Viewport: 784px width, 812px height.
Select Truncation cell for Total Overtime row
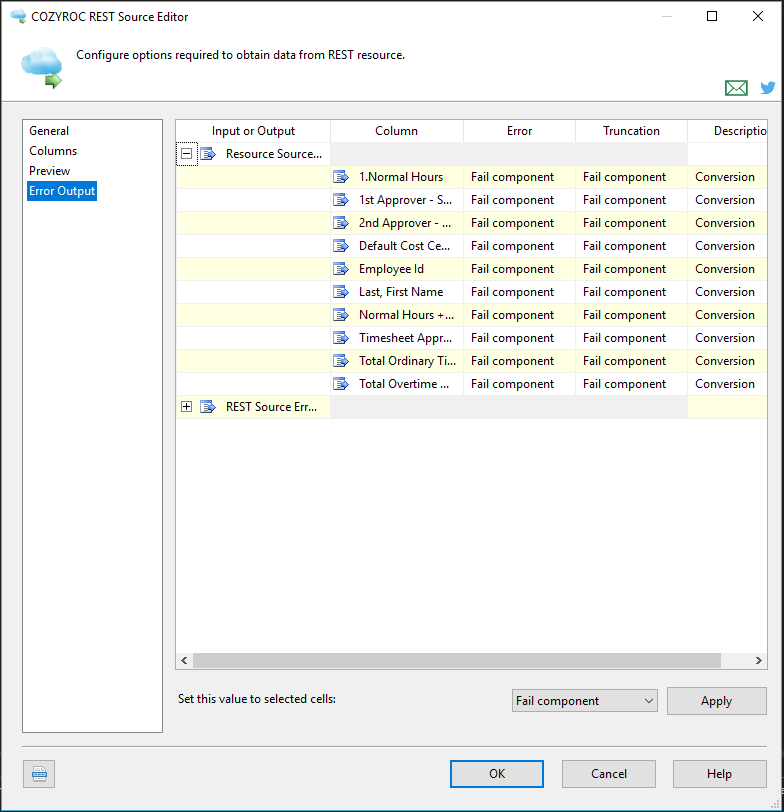(631, 384)
